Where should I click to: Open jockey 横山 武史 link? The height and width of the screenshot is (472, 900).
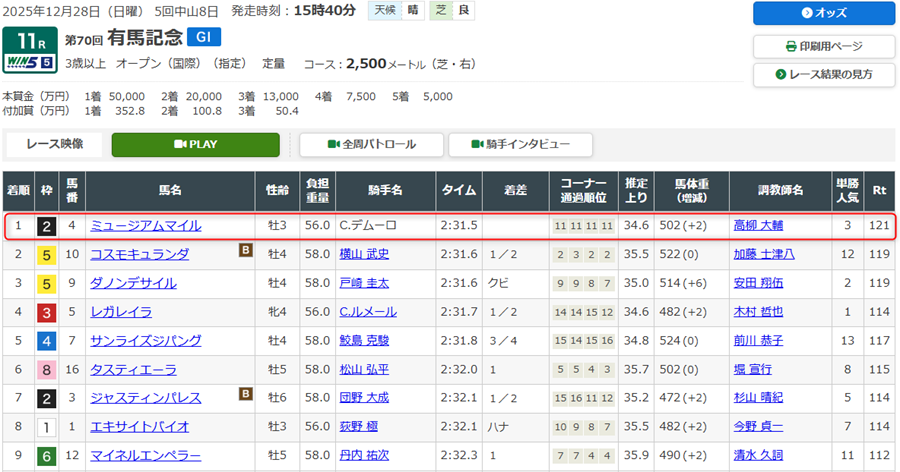364,254
